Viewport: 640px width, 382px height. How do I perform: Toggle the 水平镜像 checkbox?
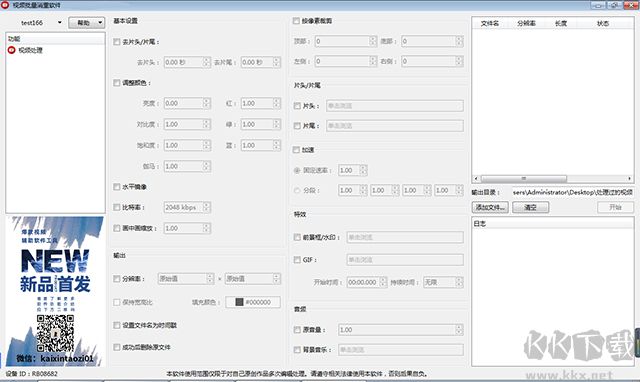[x=117, y=187]
